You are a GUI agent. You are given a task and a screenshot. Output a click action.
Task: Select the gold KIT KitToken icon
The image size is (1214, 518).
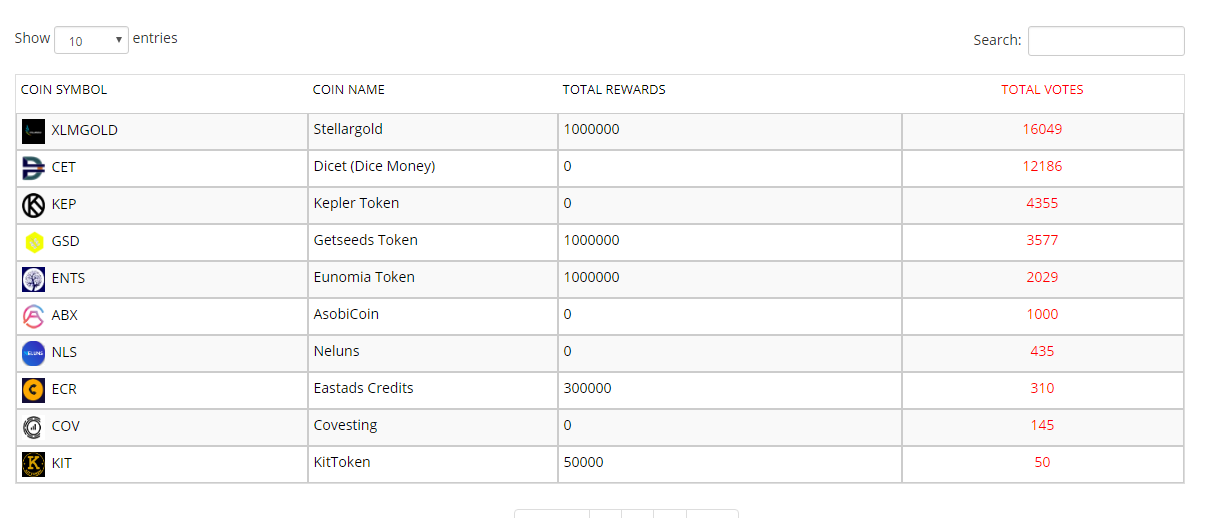[34, 464]
